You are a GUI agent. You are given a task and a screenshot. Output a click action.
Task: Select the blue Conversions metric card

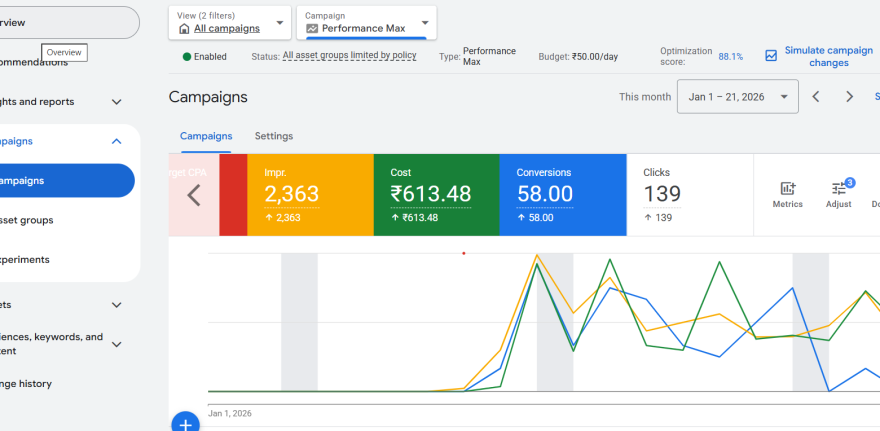(561, 195)
